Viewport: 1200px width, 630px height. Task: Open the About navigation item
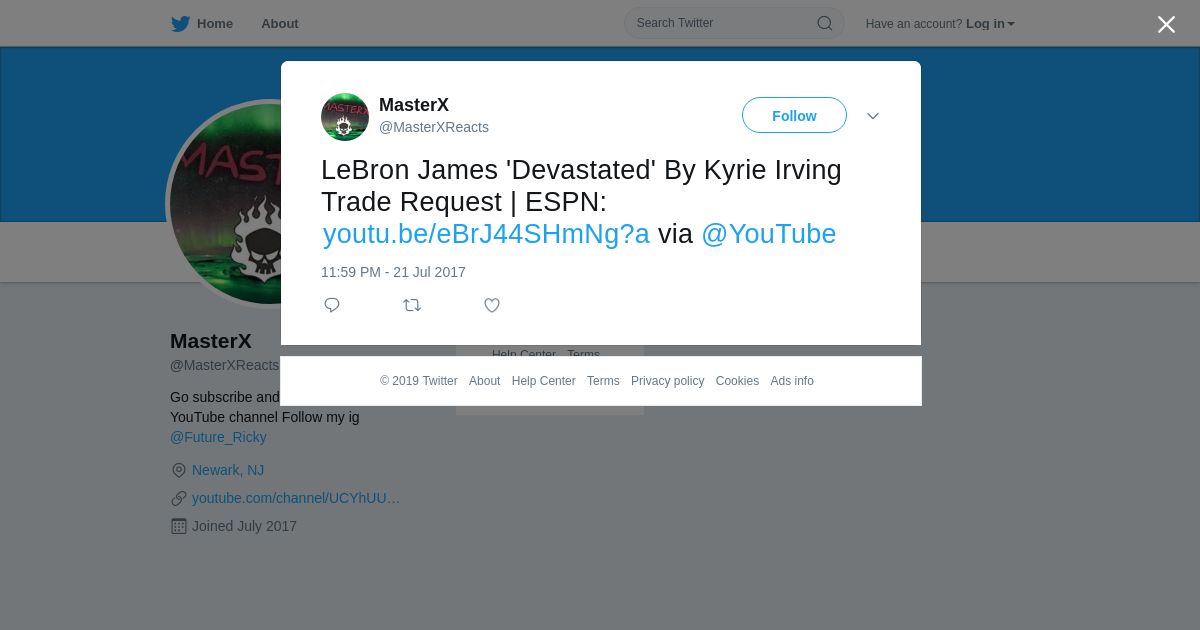tap(280, 24)
